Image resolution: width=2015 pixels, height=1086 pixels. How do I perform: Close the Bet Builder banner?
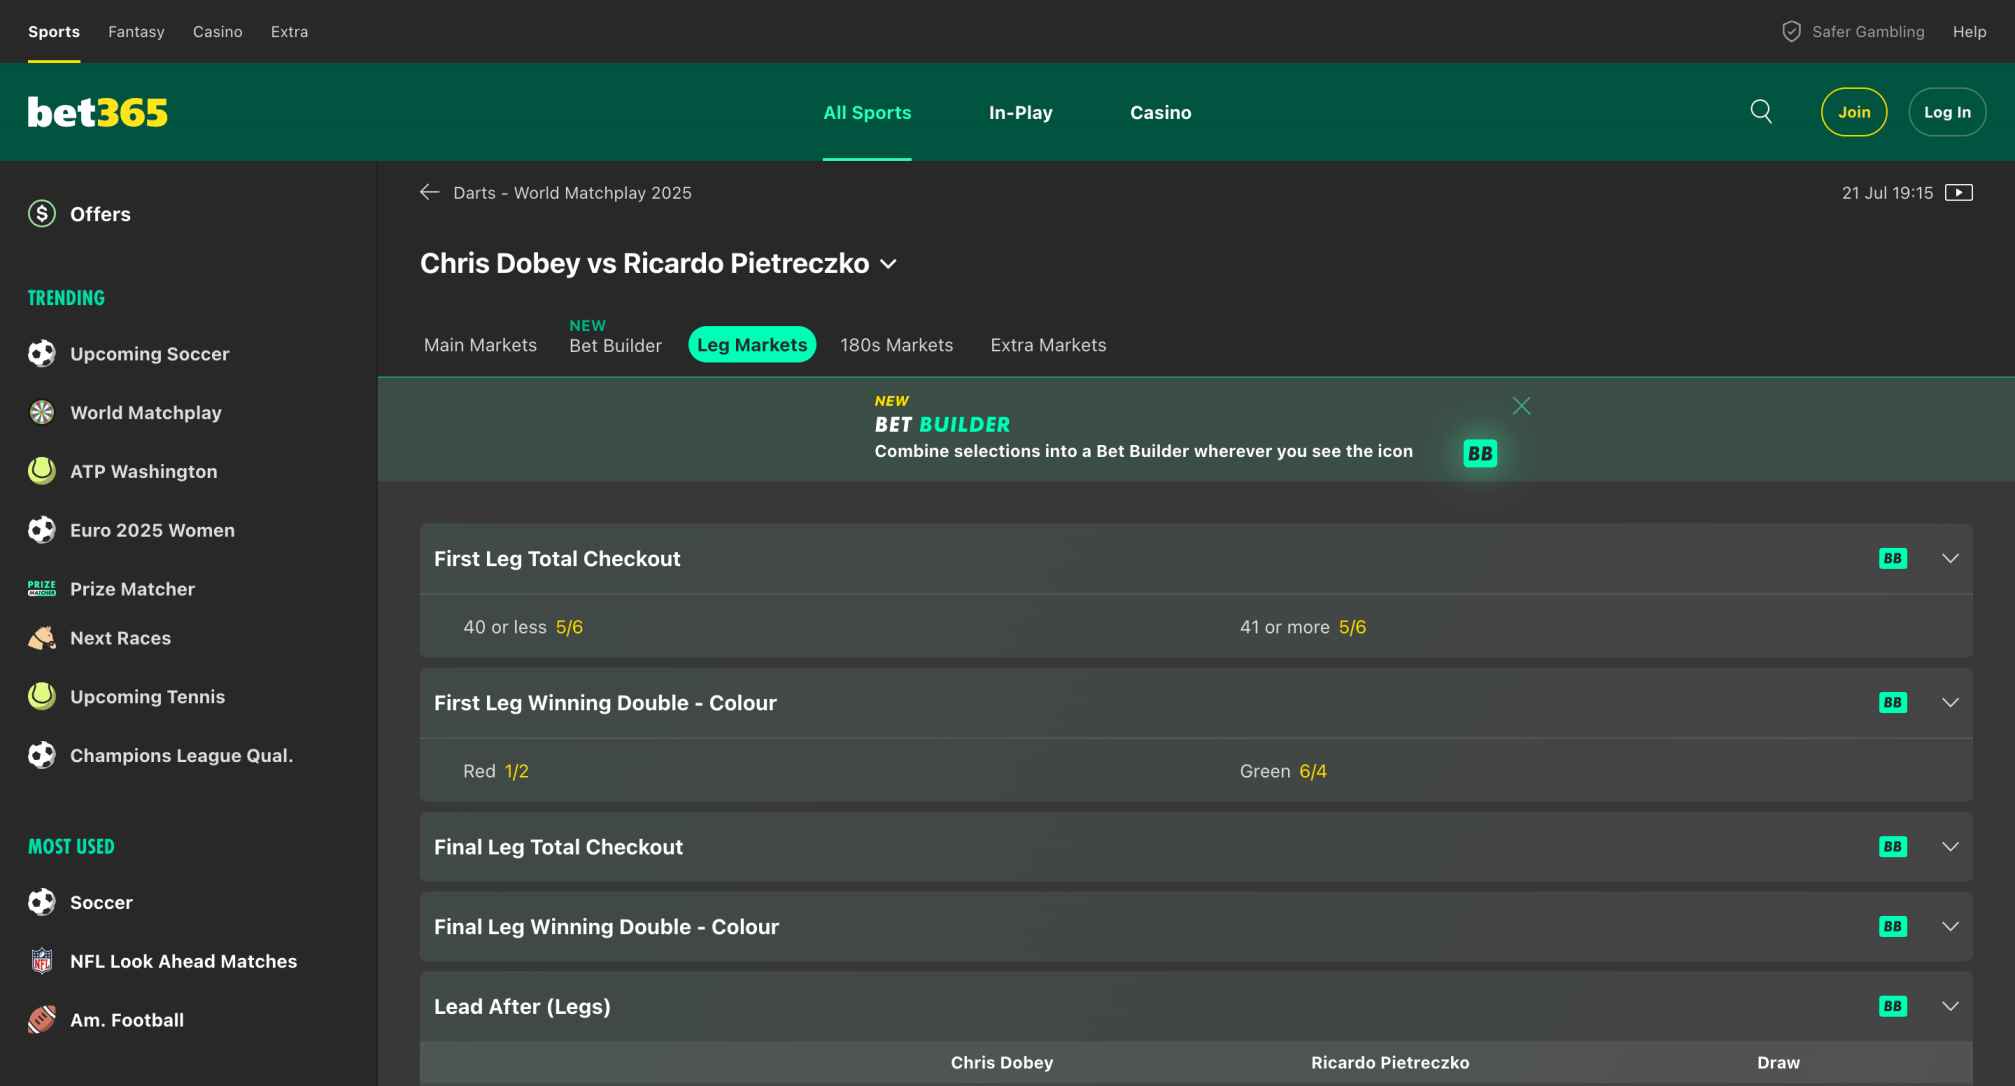(x=1521, y=406)
